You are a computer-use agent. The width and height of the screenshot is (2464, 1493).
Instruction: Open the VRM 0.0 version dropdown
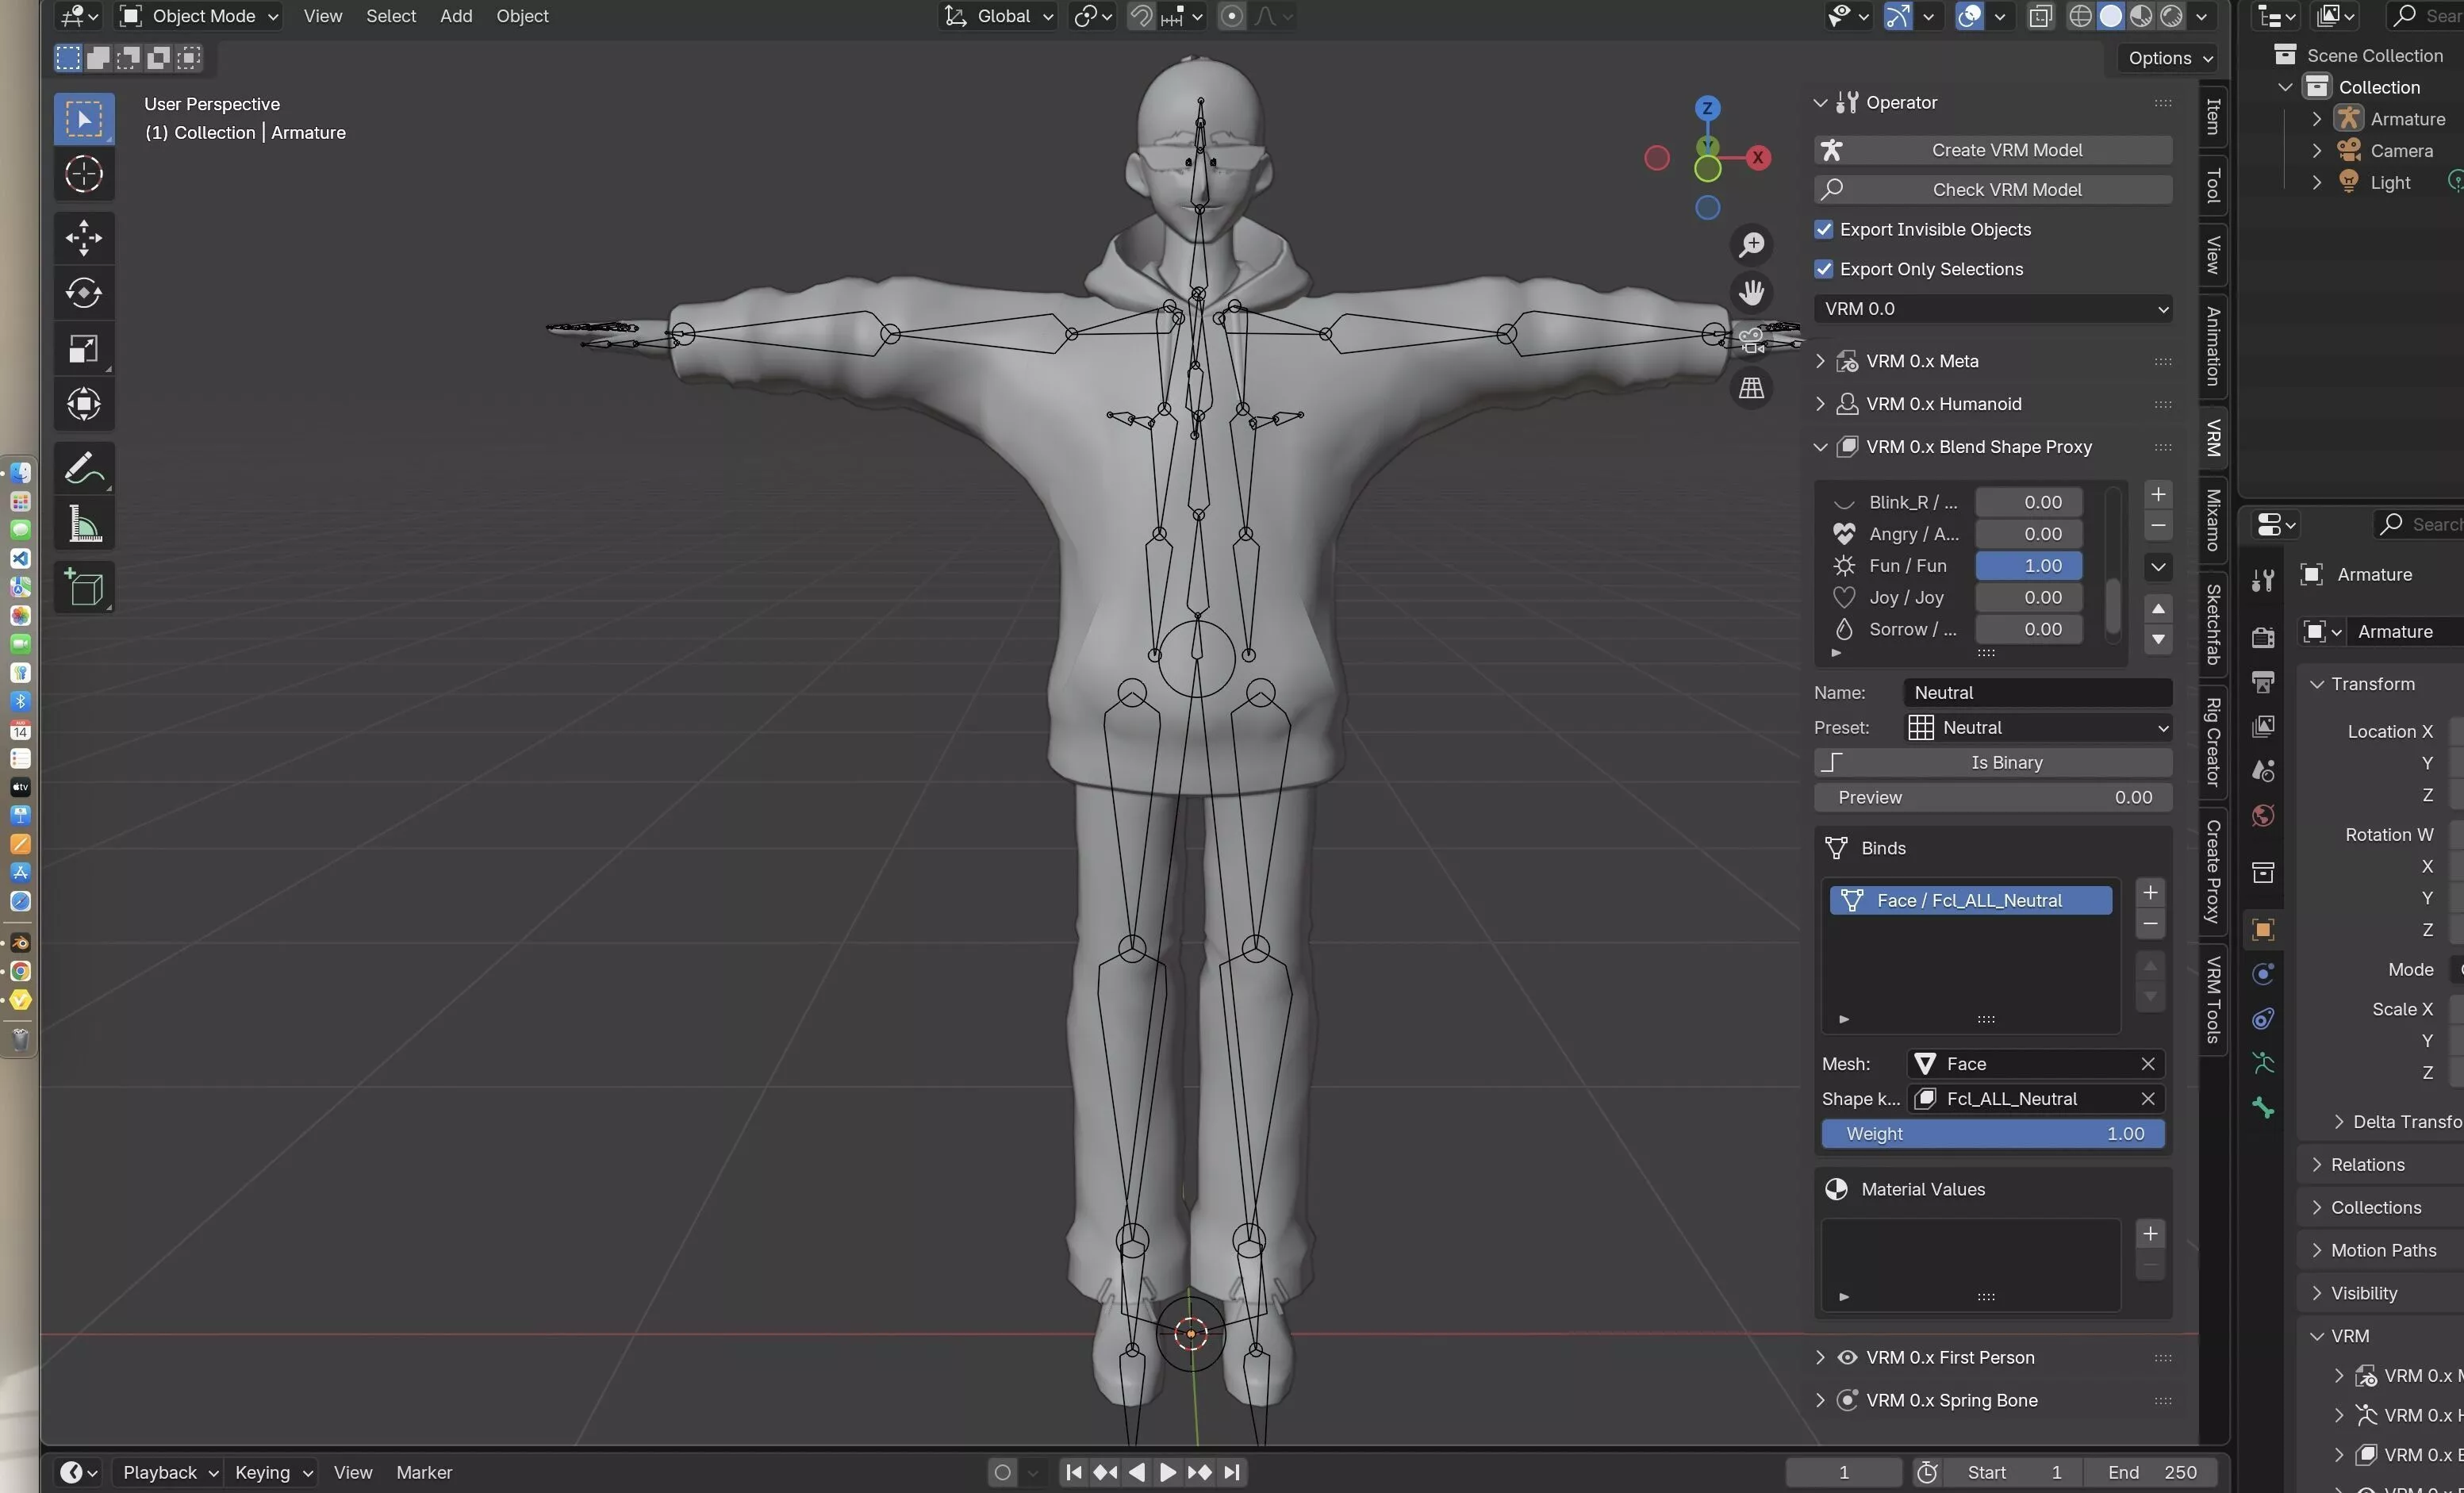tap(1992, 309)
